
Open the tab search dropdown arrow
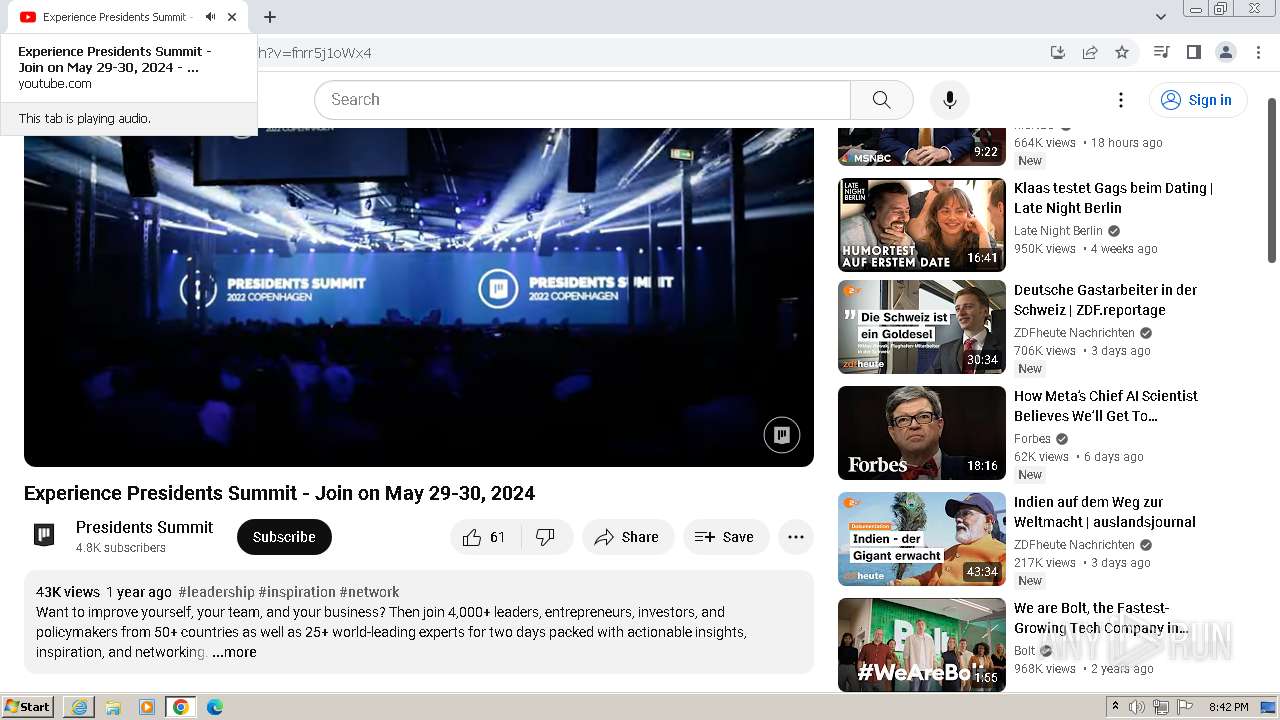pos(1160,17)
